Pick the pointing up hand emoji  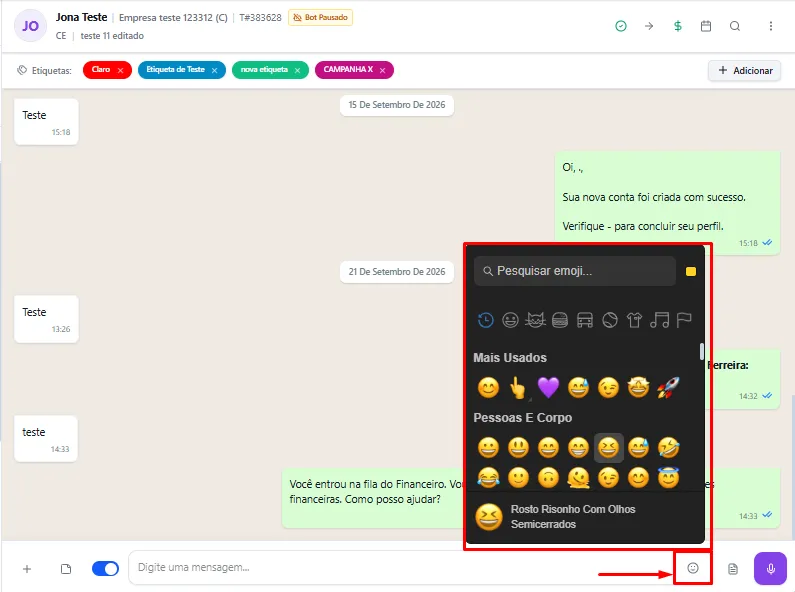pos(518,388)
